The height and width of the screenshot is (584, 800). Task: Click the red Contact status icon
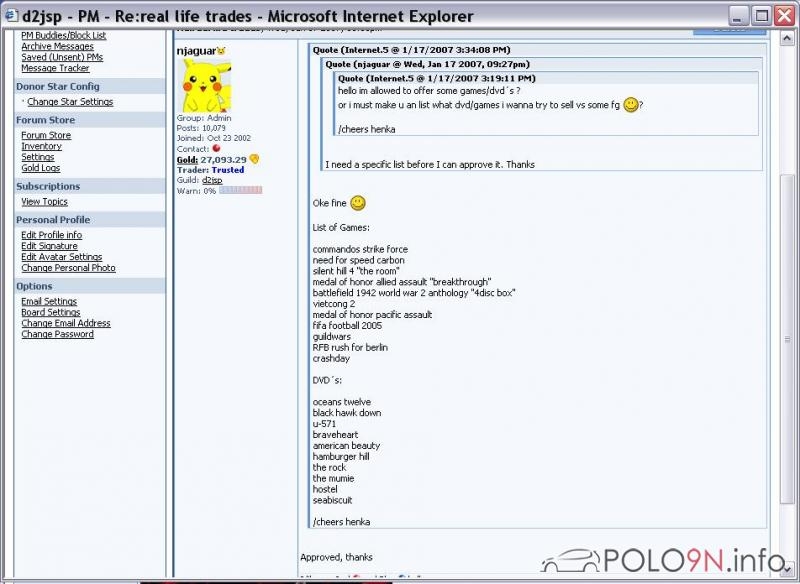click(x=216, y=148)
